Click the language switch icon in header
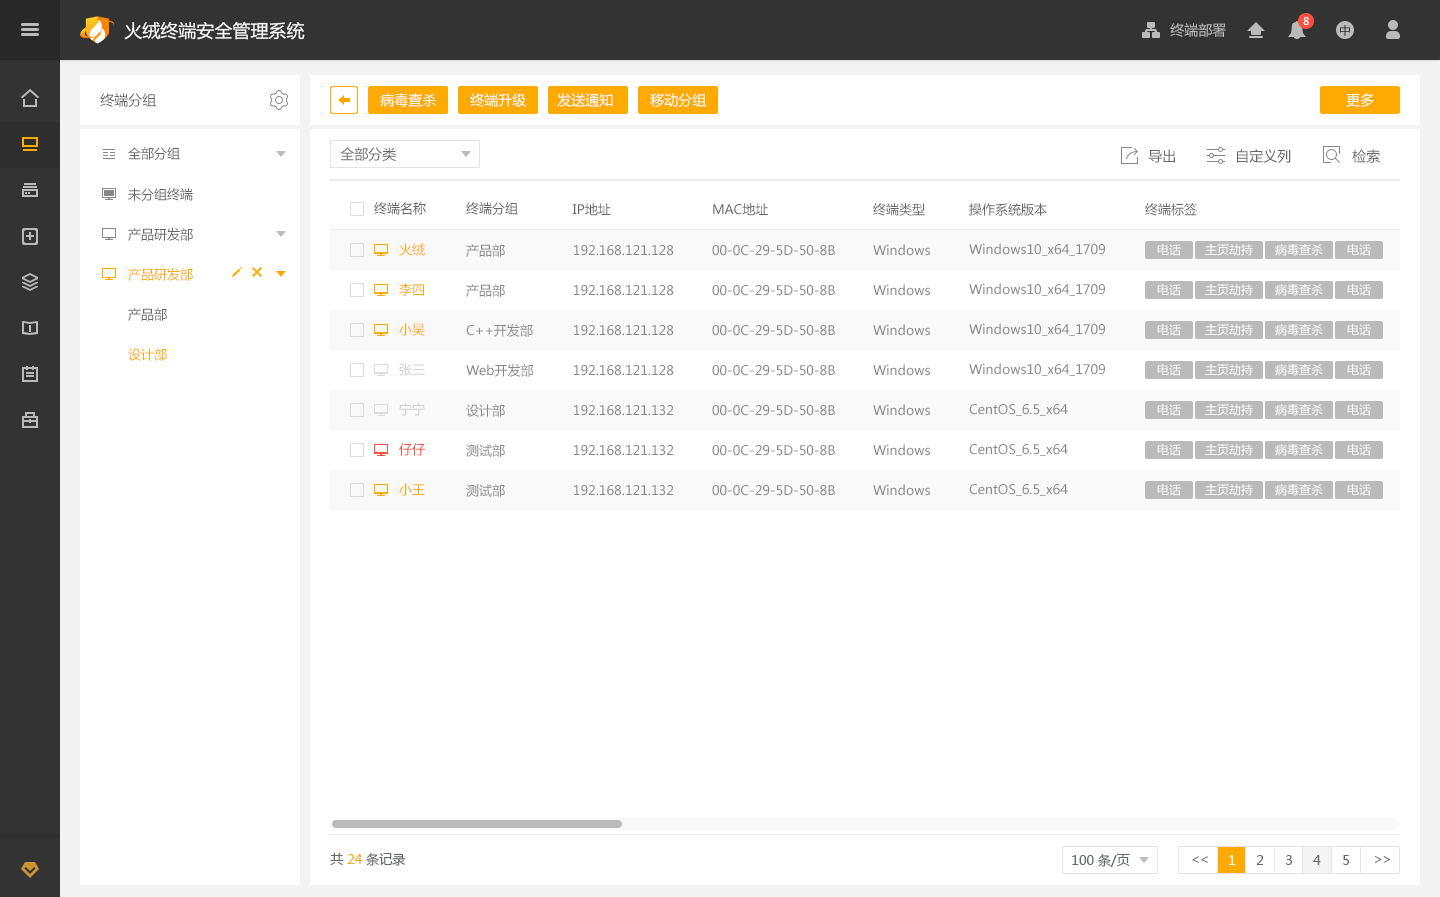 [x=1345, y=31]
